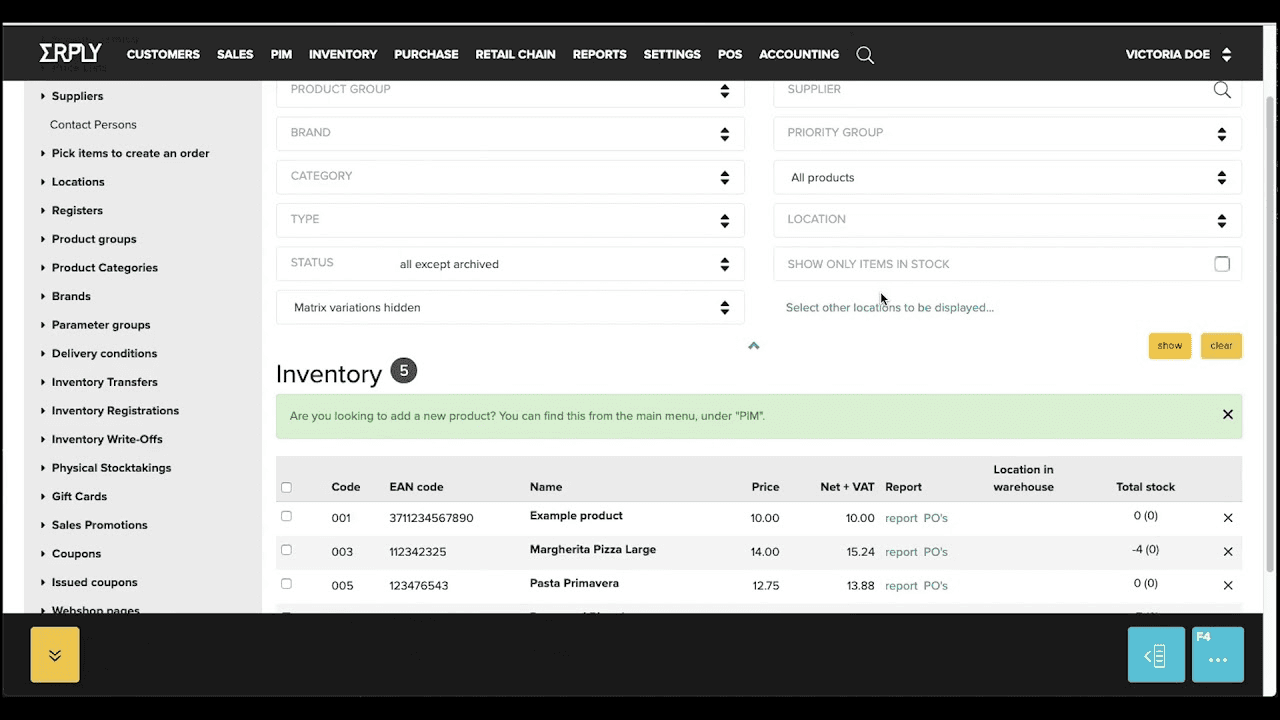Click Select other locations to be displayed
The image size is (1280, 720).
tap(890, 308)
